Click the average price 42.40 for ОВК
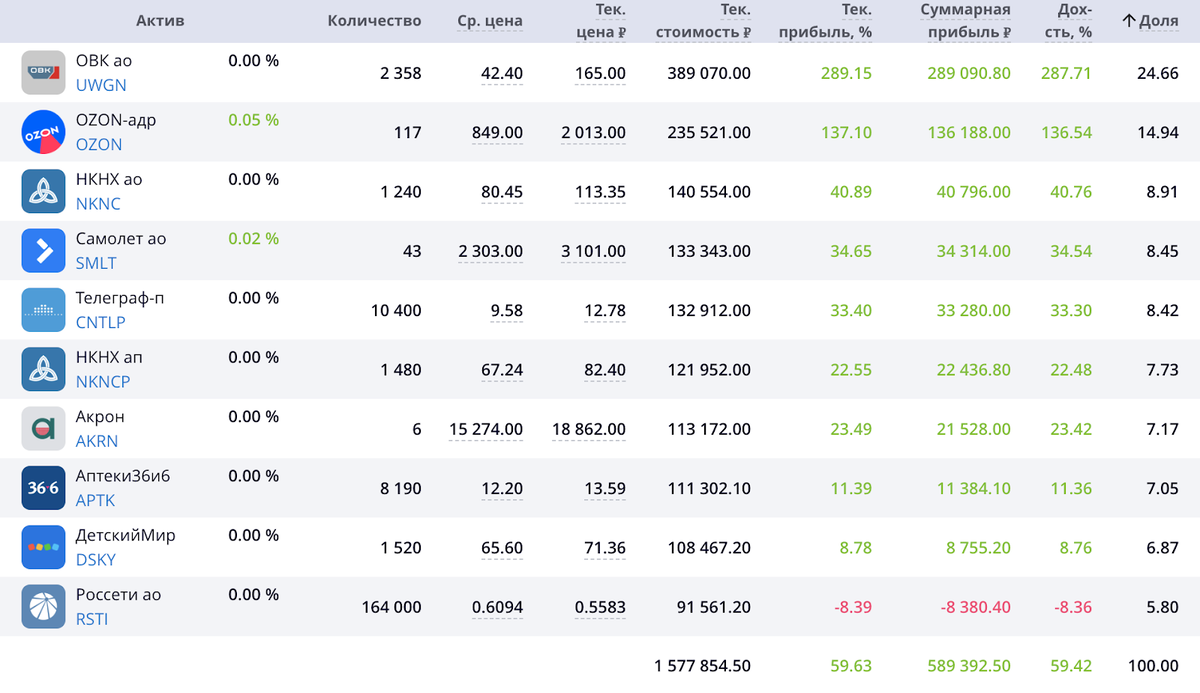1200x693 pixels. pyautogui.click(x=502, y=73)
